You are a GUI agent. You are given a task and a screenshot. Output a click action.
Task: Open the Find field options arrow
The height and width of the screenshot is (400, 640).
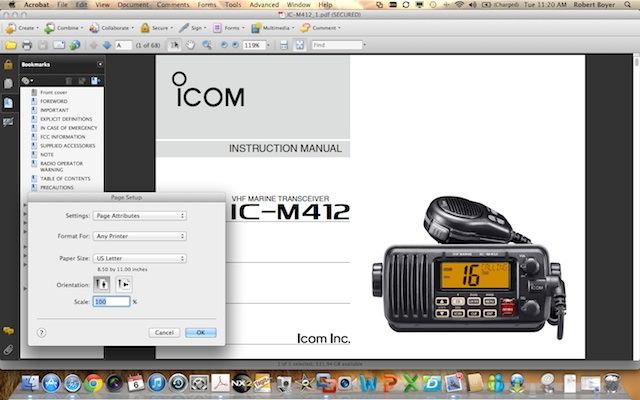[364, 45]
